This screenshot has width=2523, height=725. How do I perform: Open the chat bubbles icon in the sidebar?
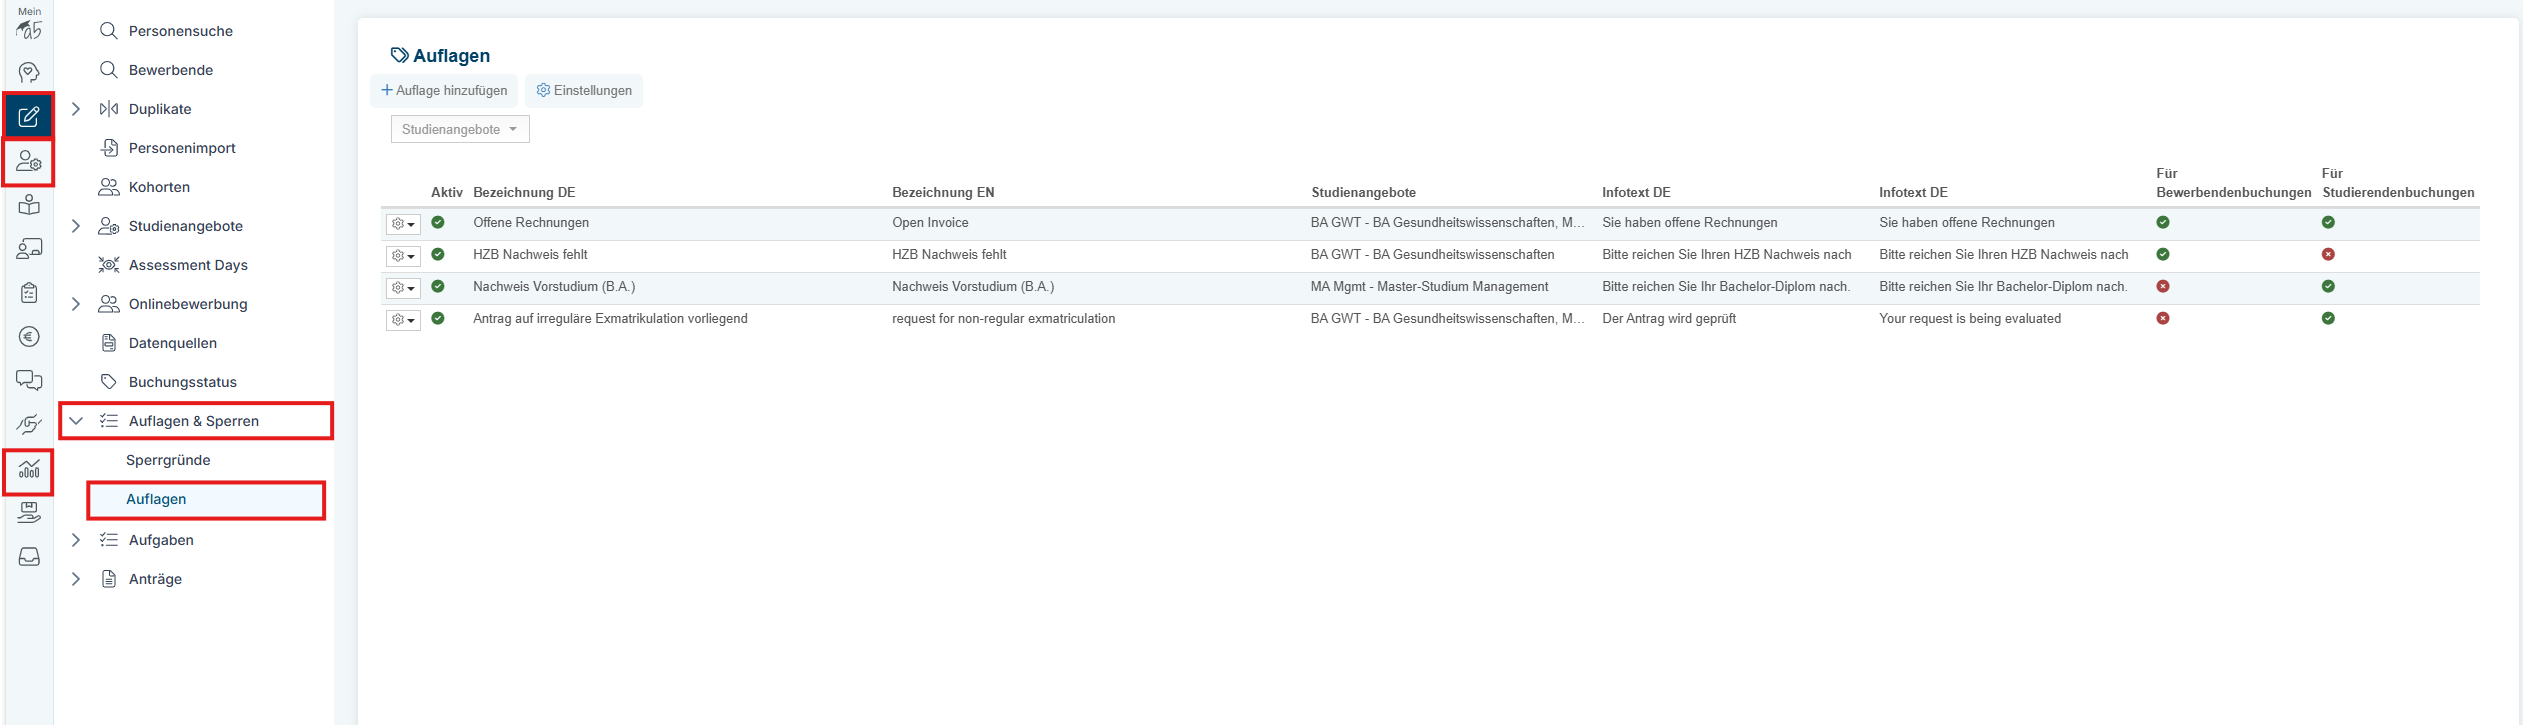tap(29, 381)
